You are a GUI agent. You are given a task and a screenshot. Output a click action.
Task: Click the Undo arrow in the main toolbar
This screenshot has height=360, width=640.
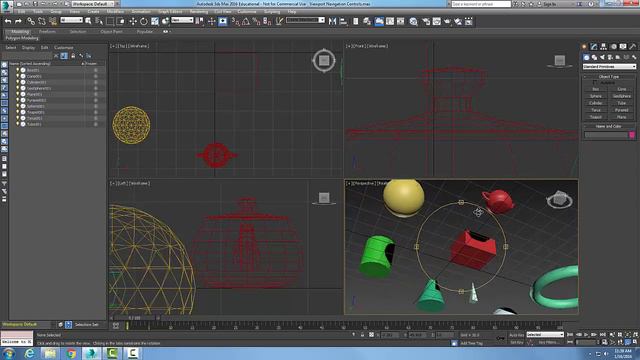pos(8,21)
